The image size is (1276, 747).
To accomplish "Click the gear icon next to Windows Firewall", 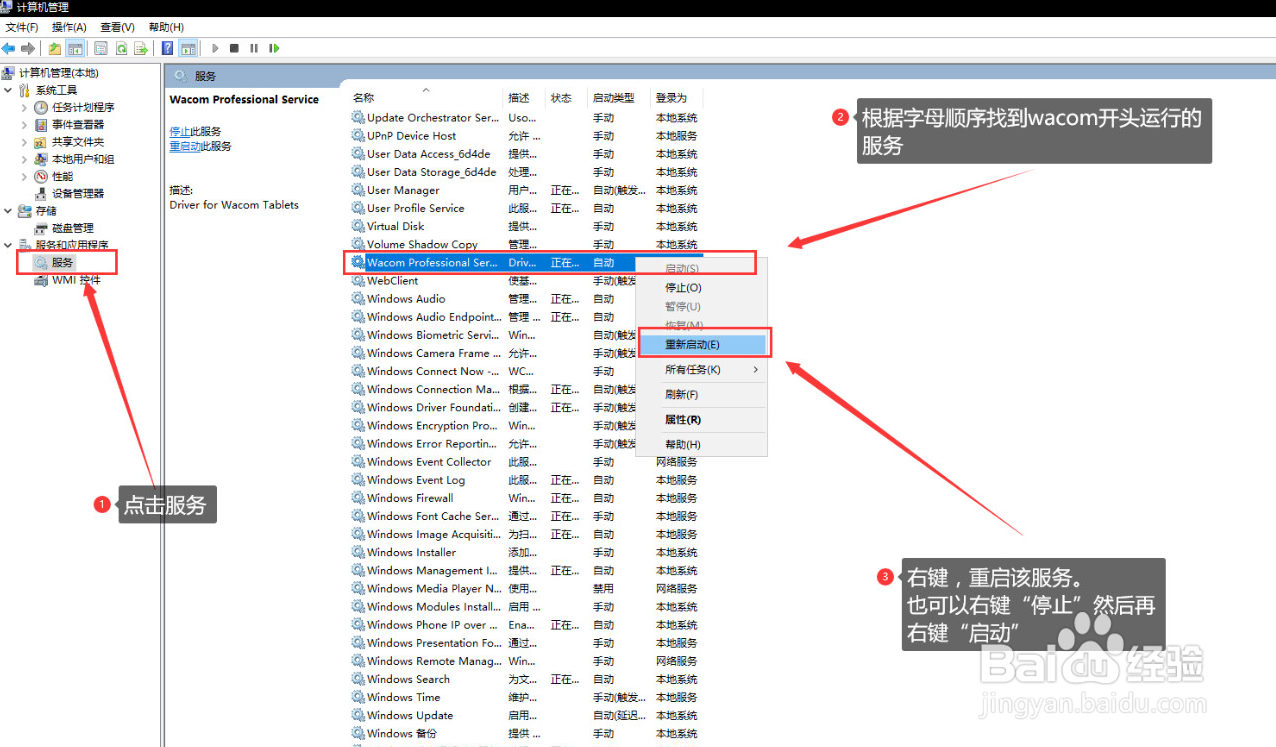I will [x=358, y=498].
